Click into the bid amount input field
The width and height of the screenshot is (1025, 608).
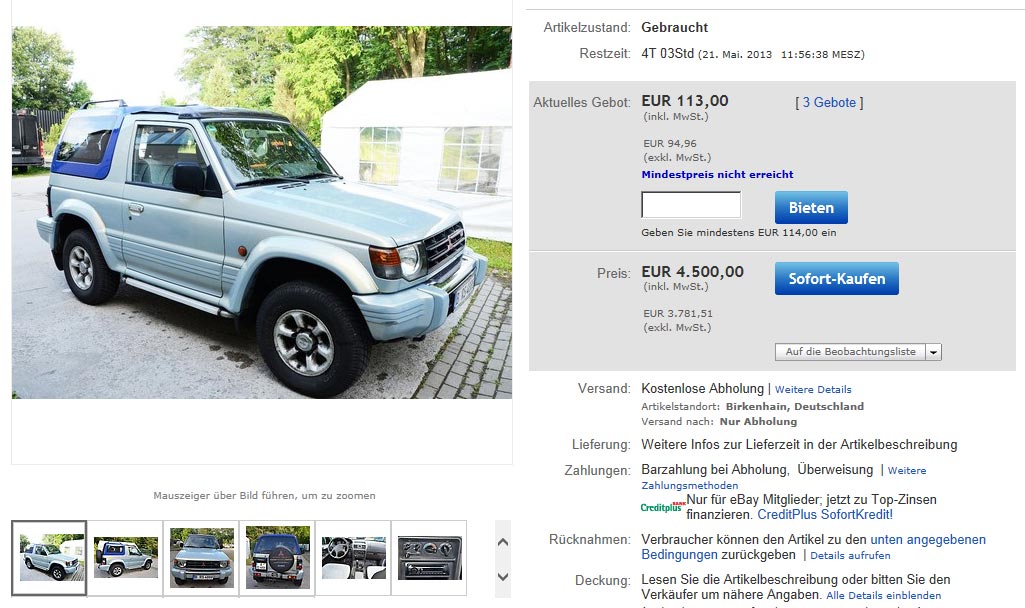click(x=691, y=205)
